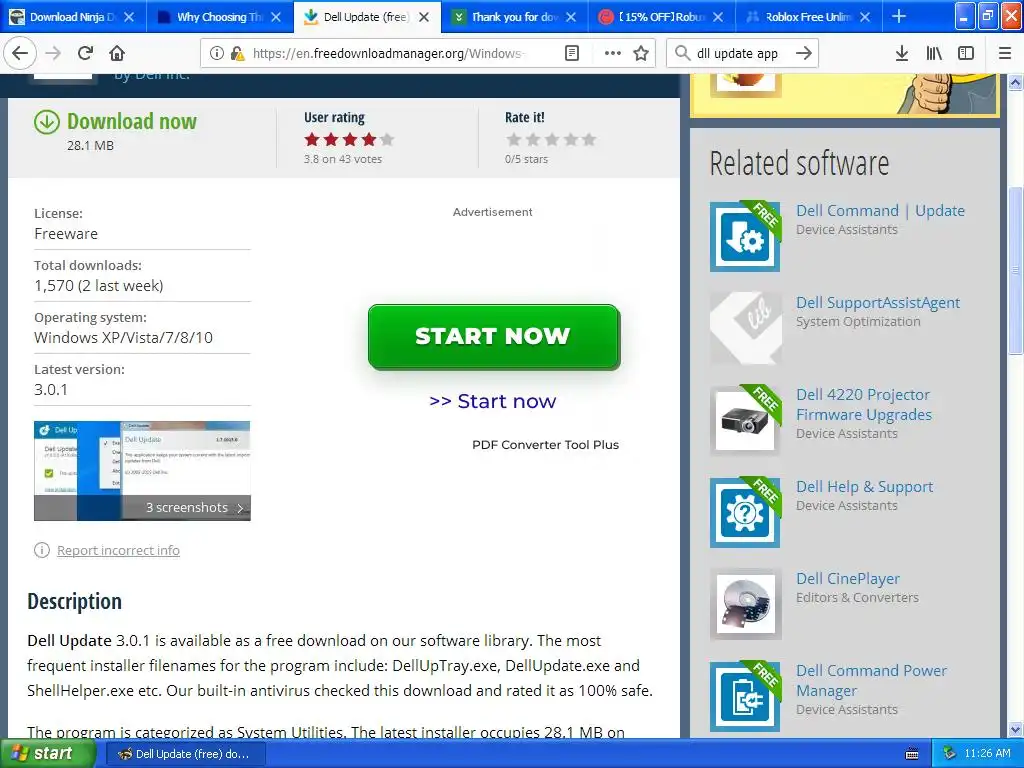Click the page scrollbar up arrow
The width and height of the screenshot is (1024, 768).
point(1016,82)
